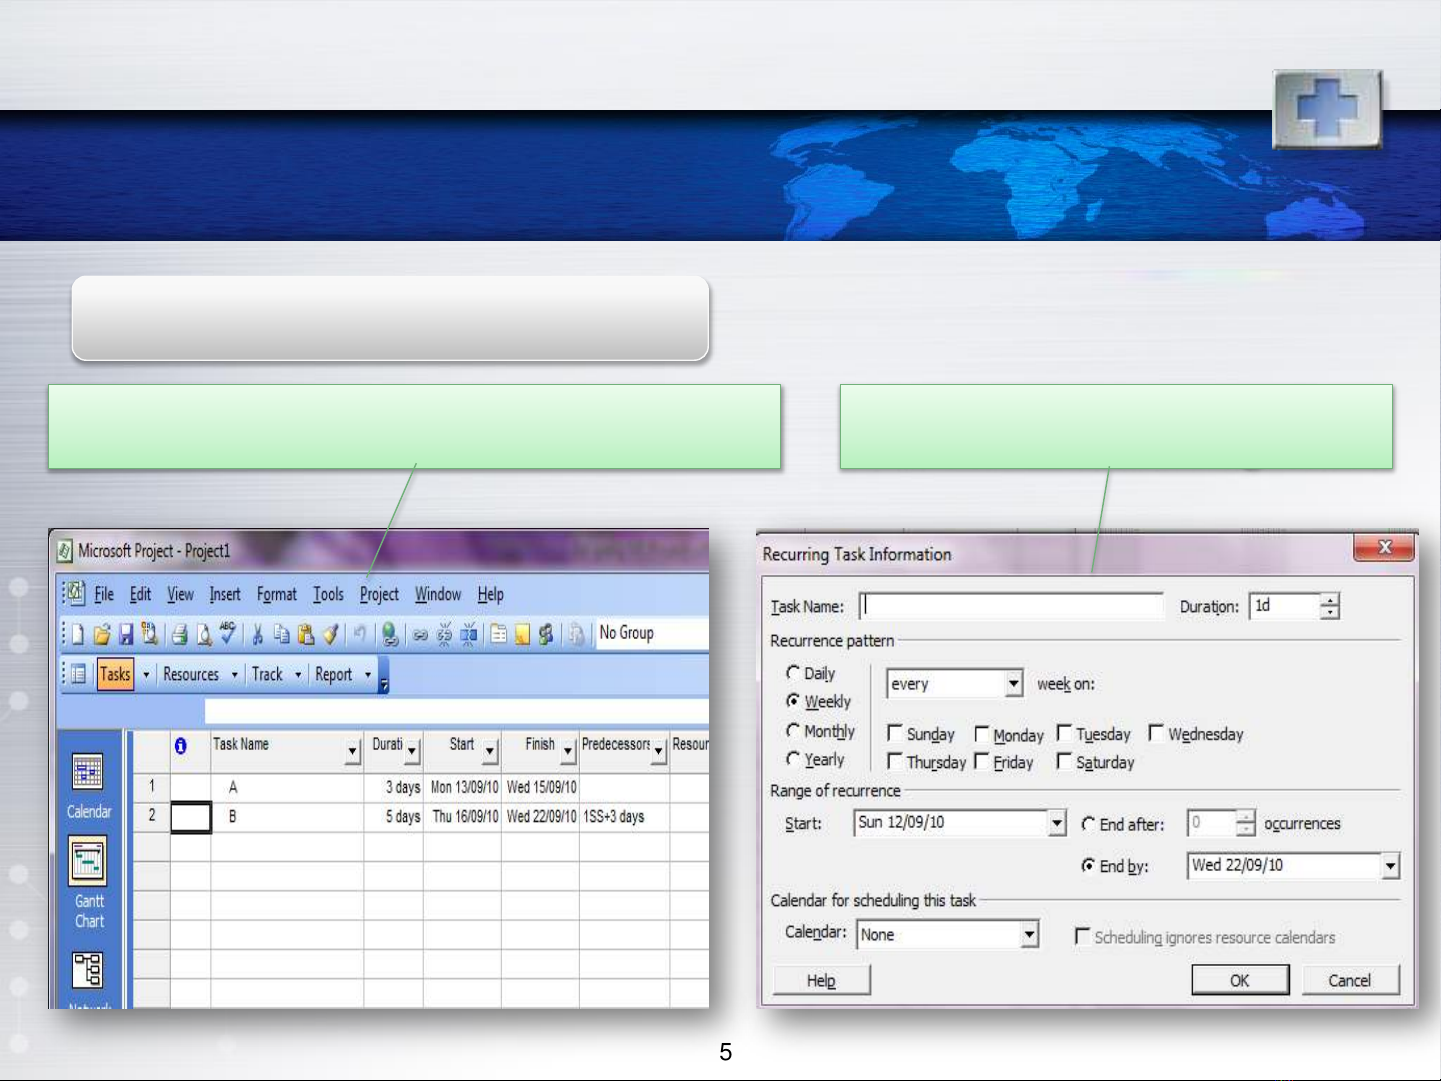Click the Print icon in the toolbar

click(x=180, y=634)
